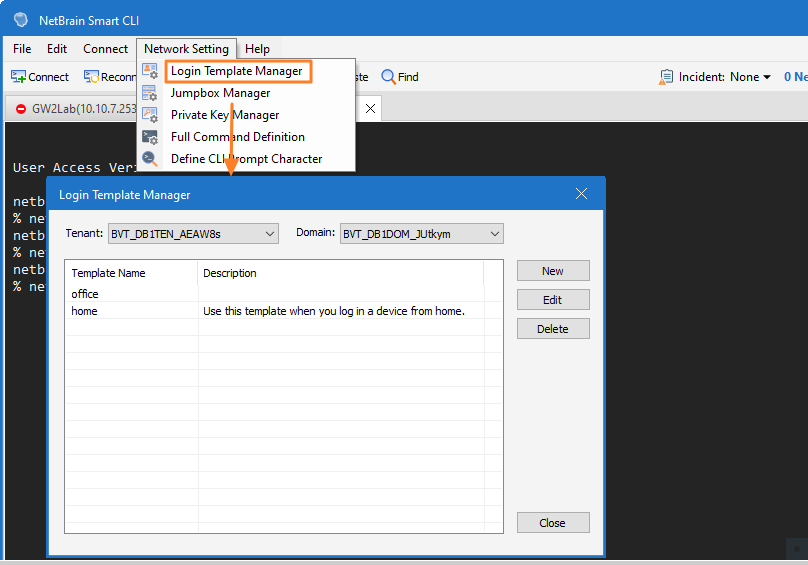This screenshot has width=808, height=565.
Task: Close the GW2Lab session tab
Action: pos(370,109)
